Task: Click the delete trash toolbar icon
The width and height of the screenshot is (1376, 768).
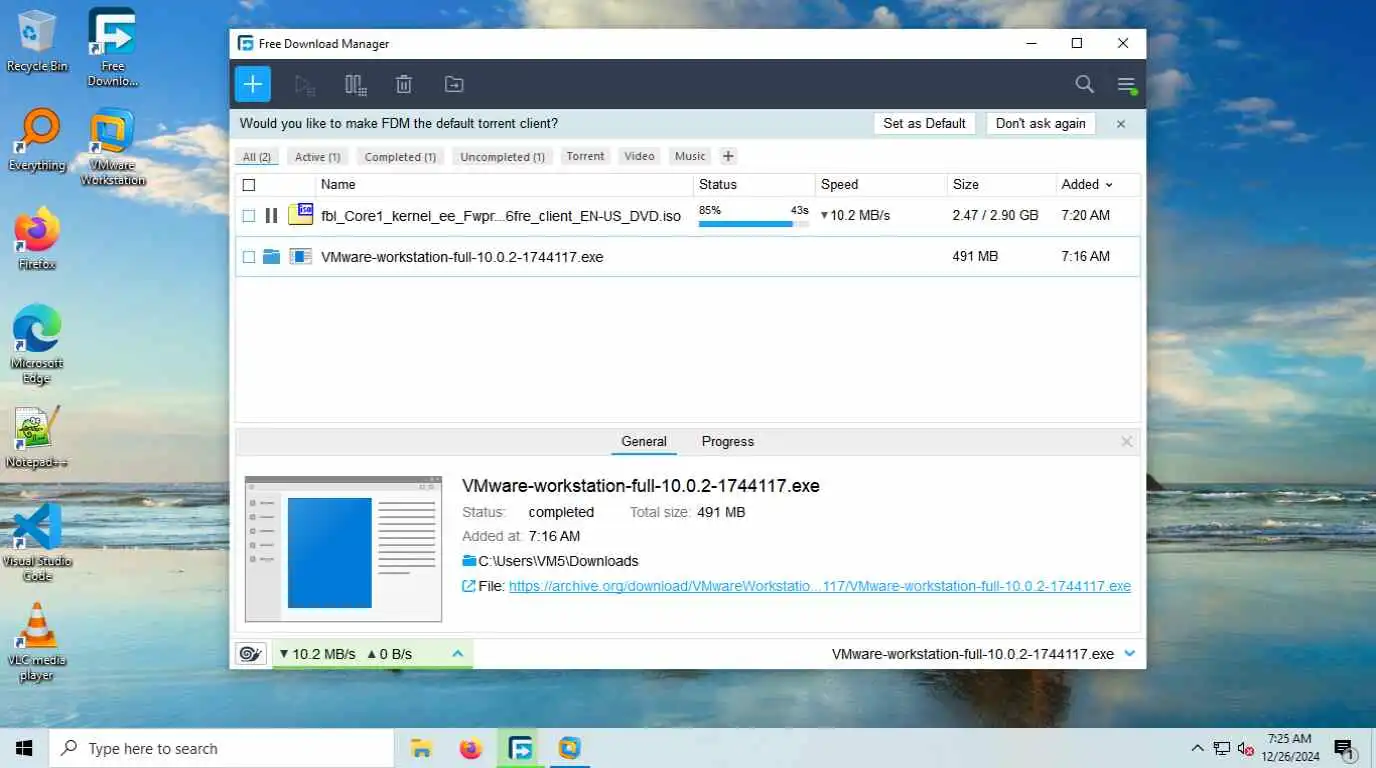Action: click(x=404, y=85)
